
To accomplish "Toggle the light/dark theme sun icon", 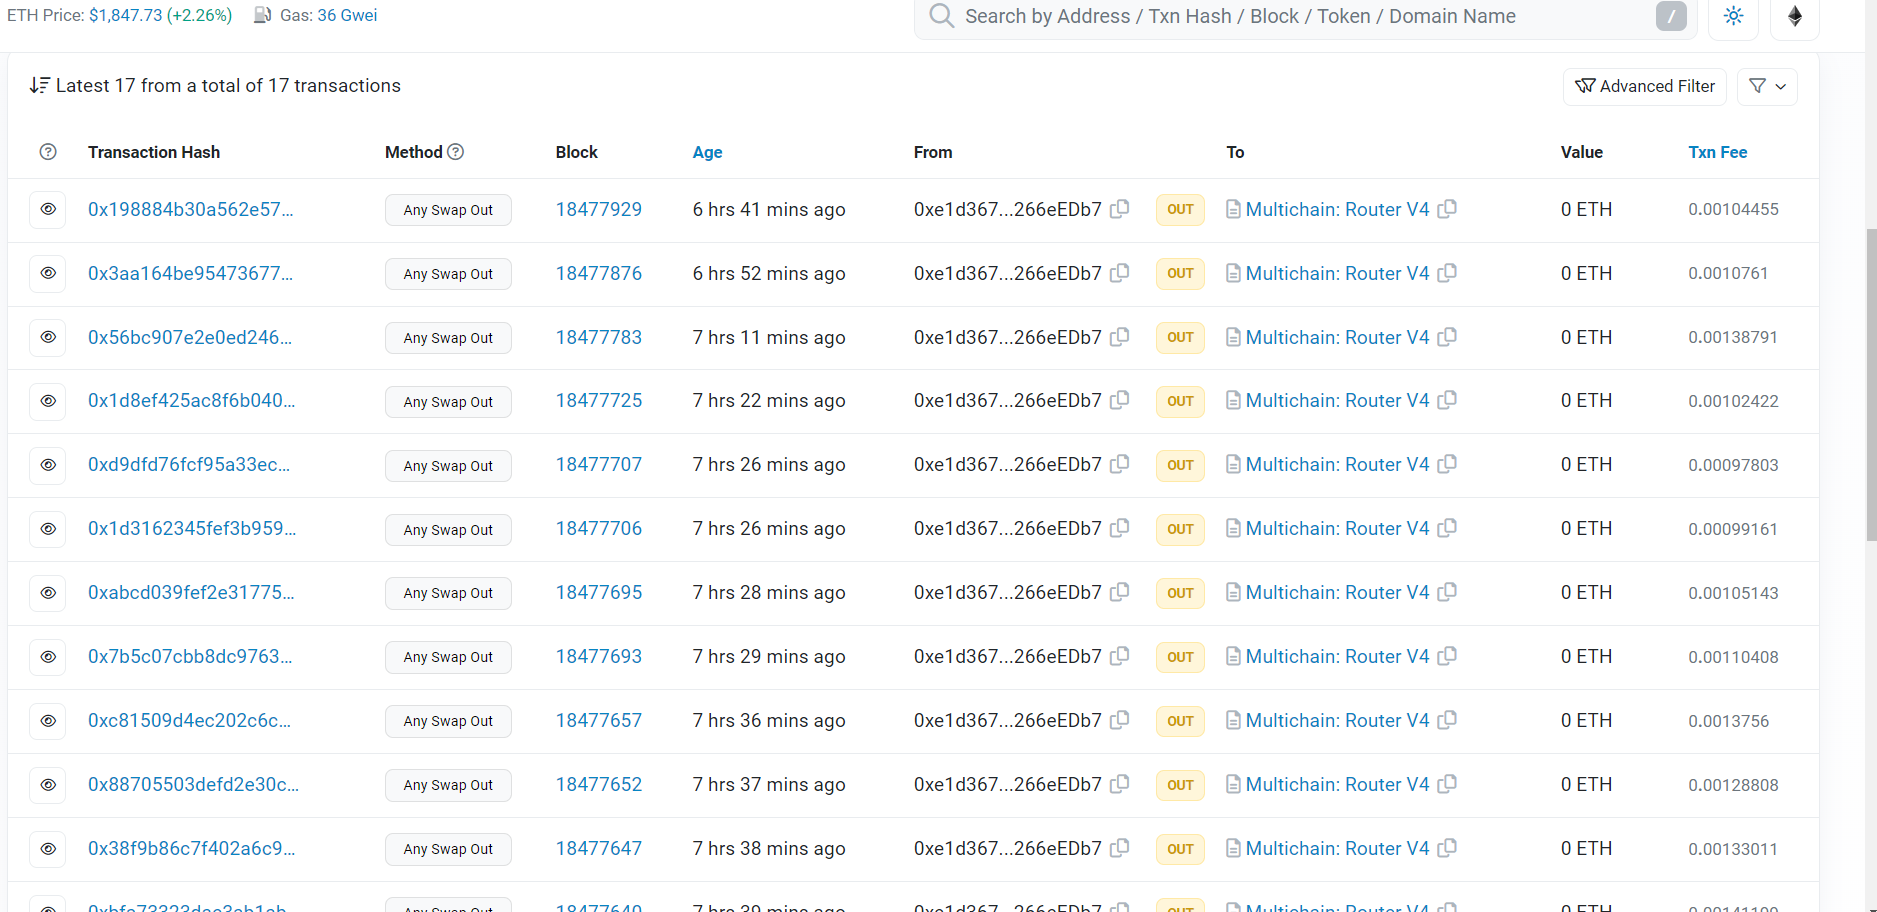I will [1733, 16].
